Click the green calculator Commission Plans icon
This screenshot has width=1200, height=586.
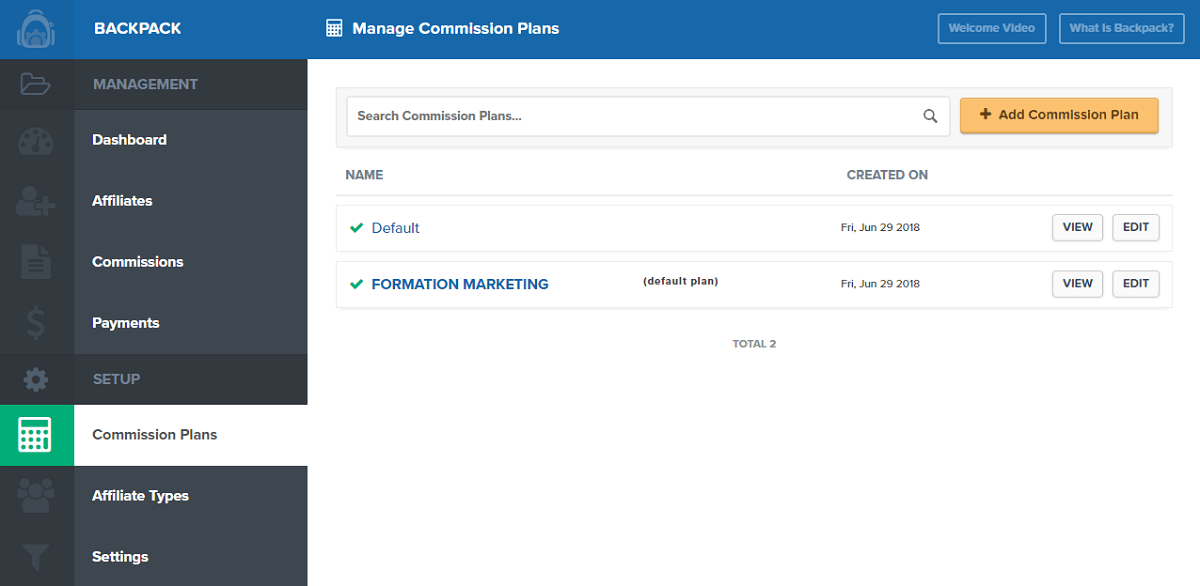(x=36, y=435)
